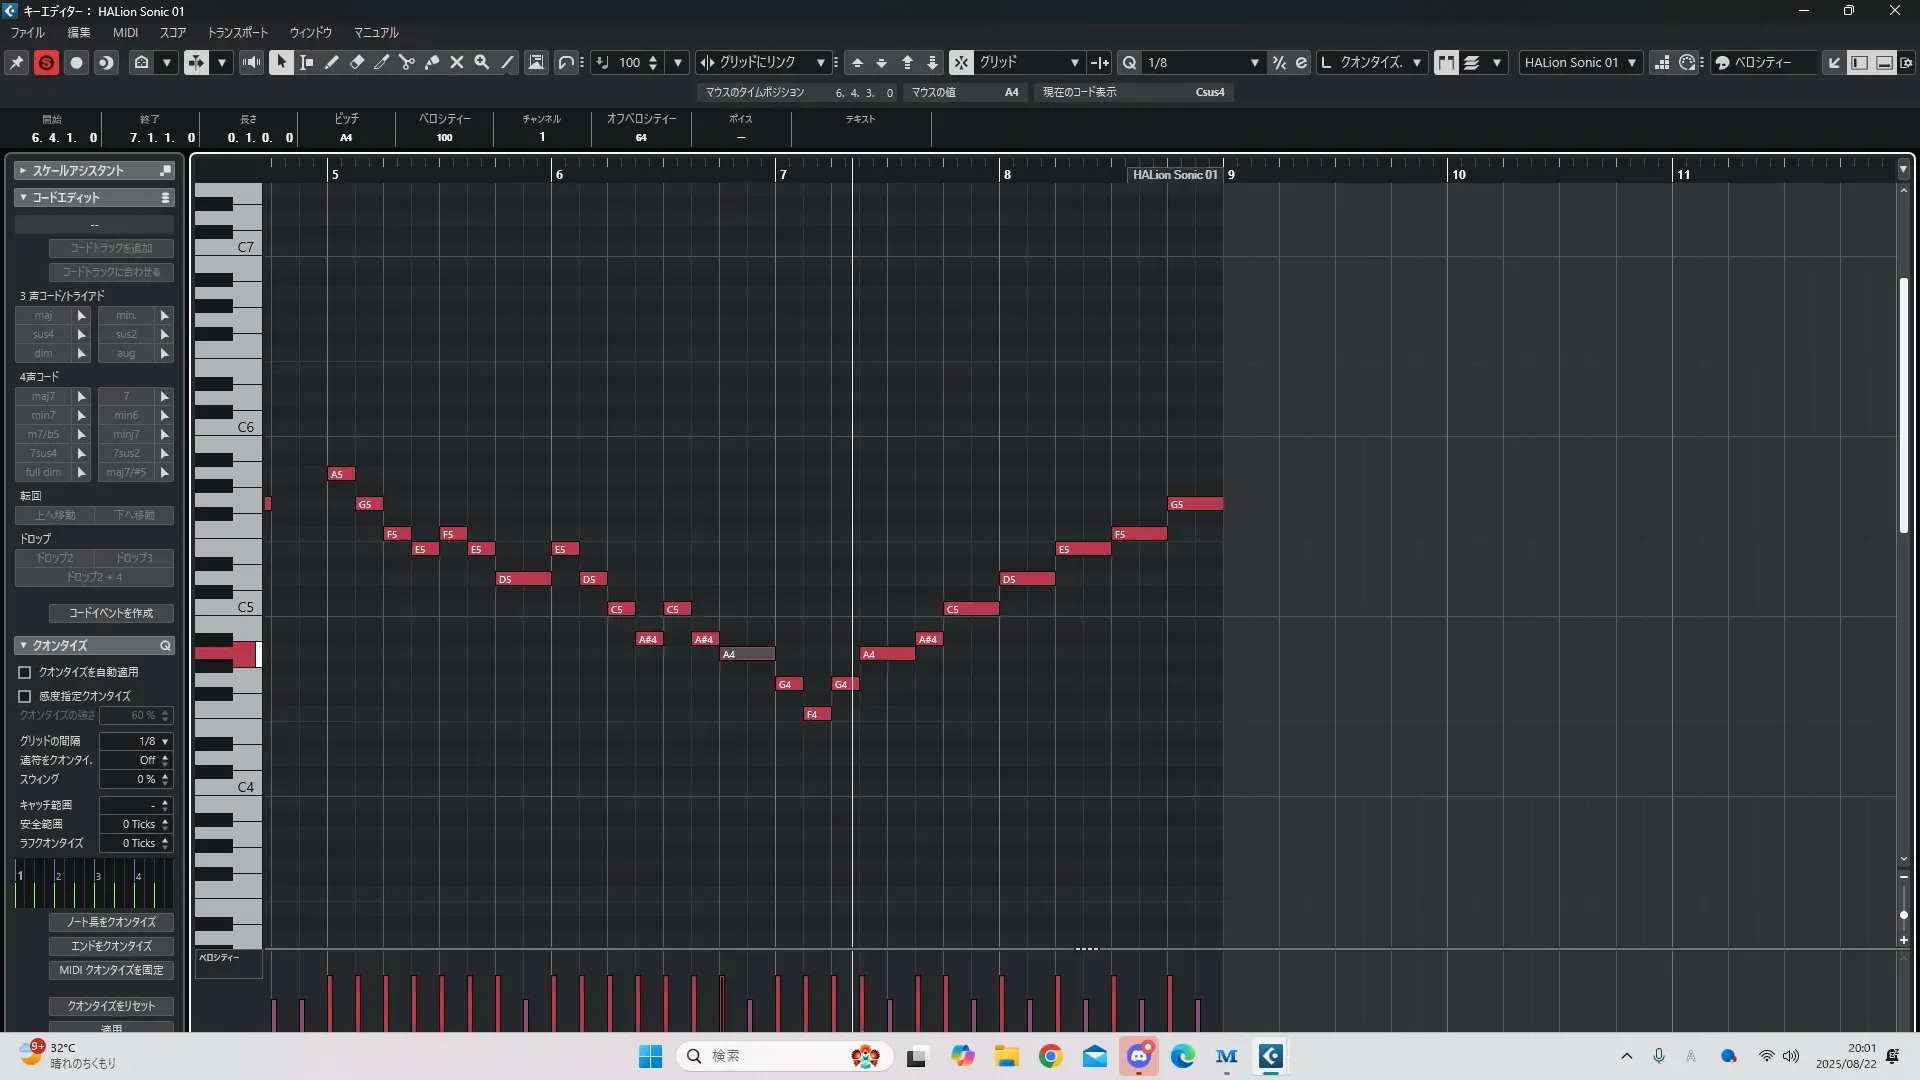
Task: Select the Draw pencil tool
Action: click(x=331, y=62)
